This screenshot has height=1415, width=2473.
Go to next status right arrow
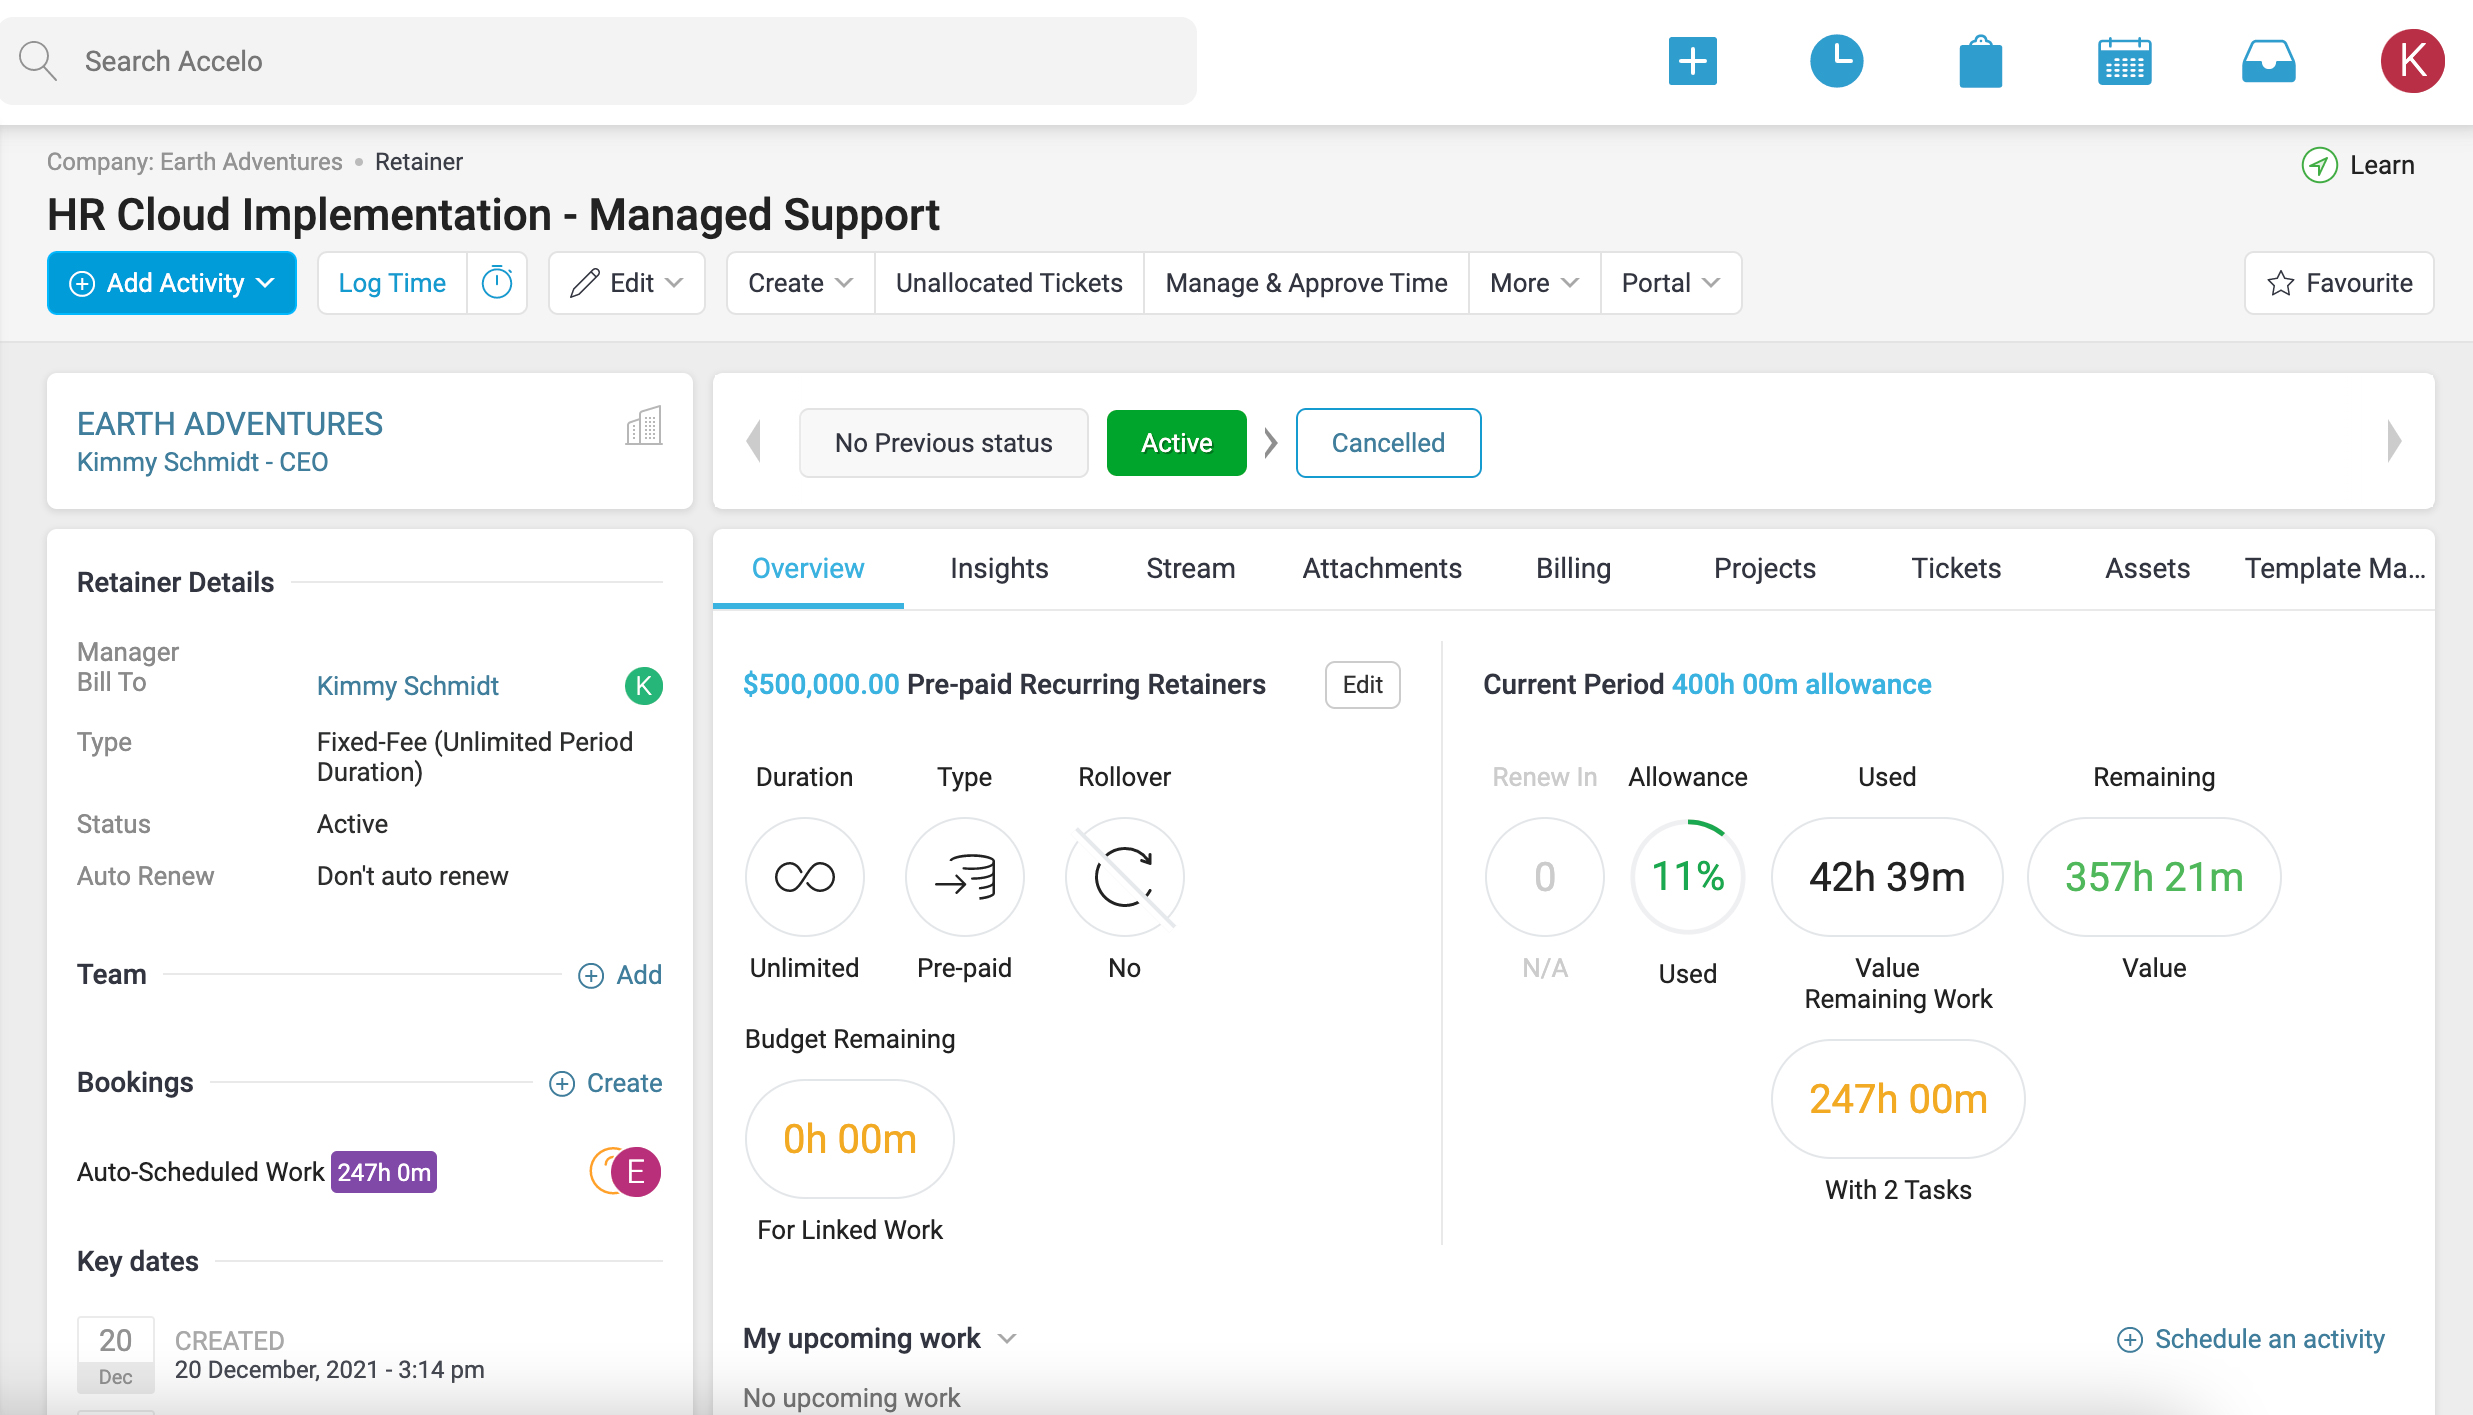coord(2394,442)
